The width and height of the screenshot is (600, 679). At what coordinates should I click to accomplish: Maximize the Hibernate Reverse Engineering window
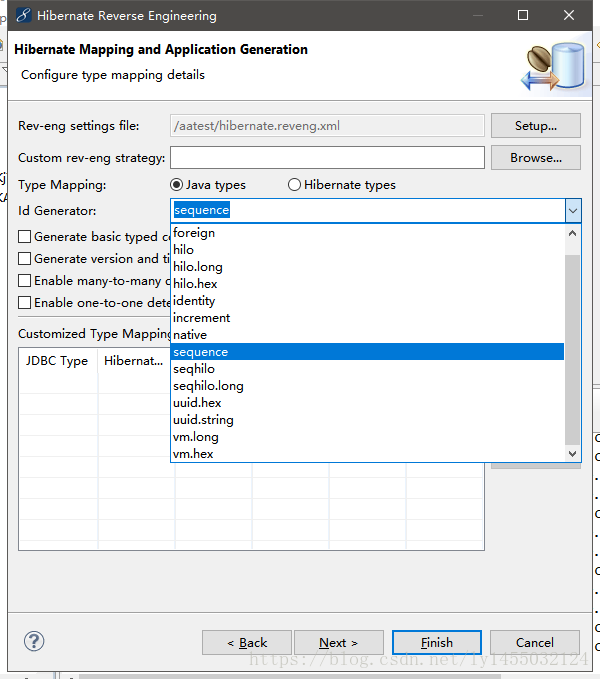(523, 15)
